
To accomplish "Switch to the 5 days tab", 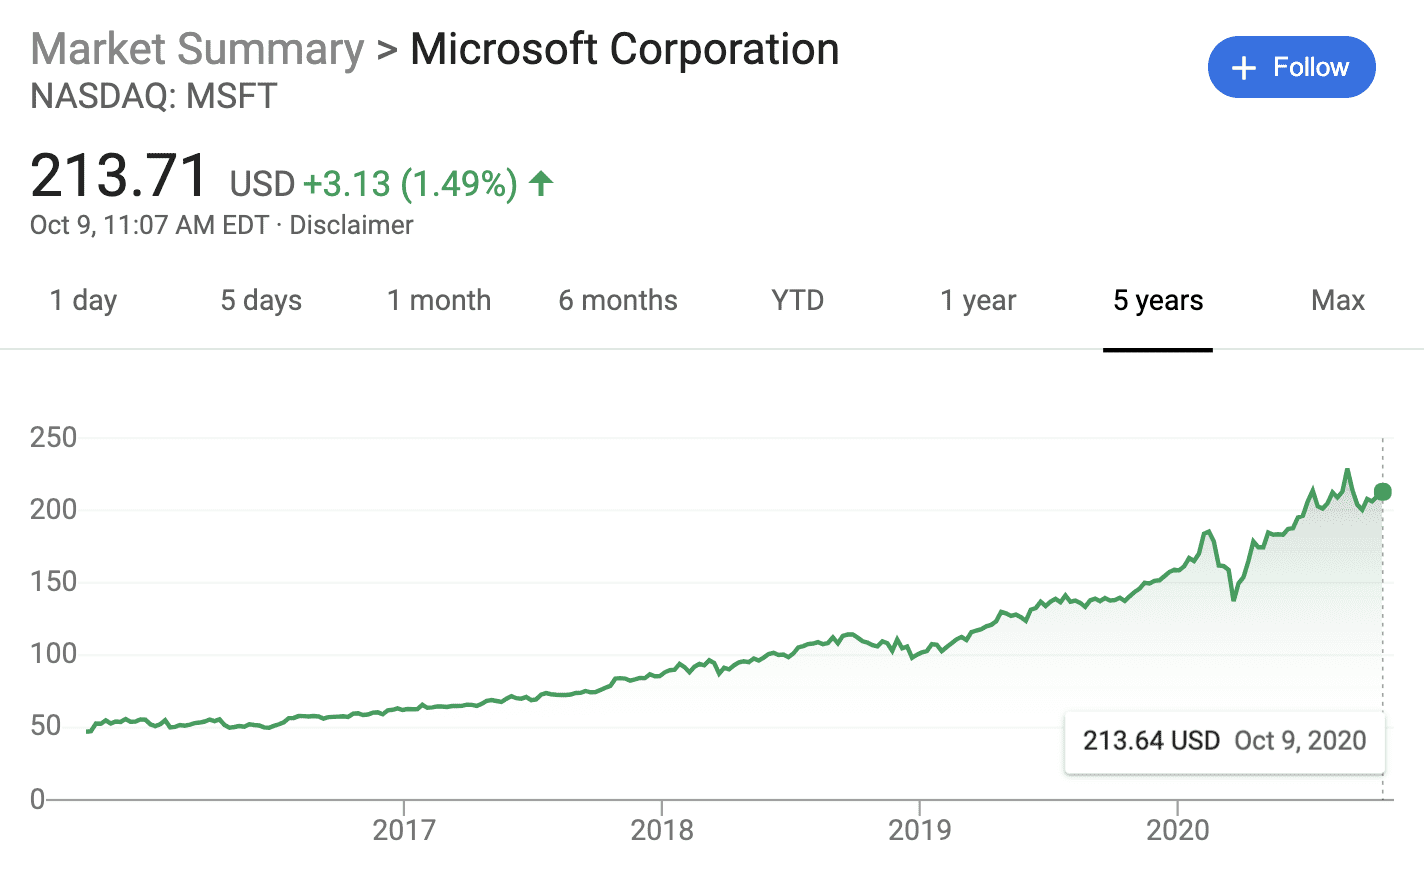I will (261, 301).
